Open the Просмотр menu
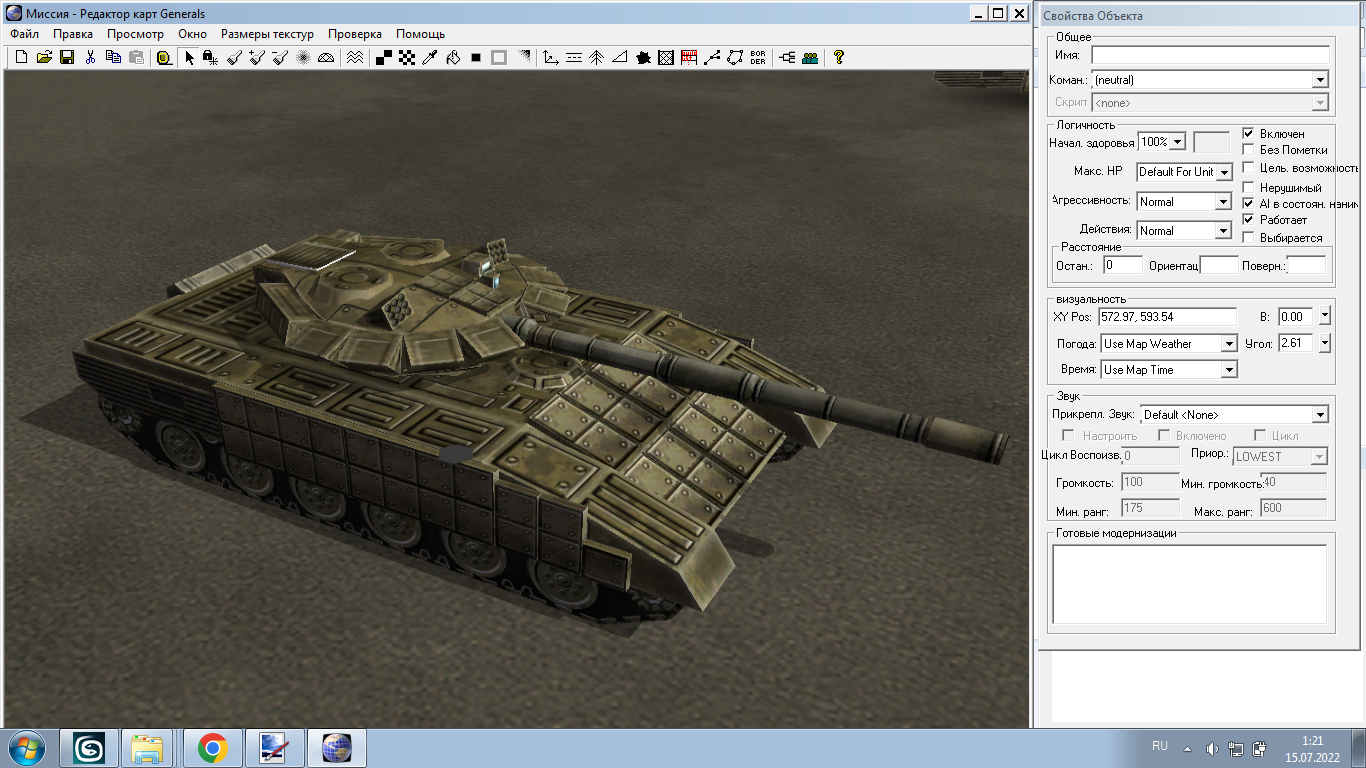Image resolution: width=1366 pixels, height=768 pixels. [135, 34]
